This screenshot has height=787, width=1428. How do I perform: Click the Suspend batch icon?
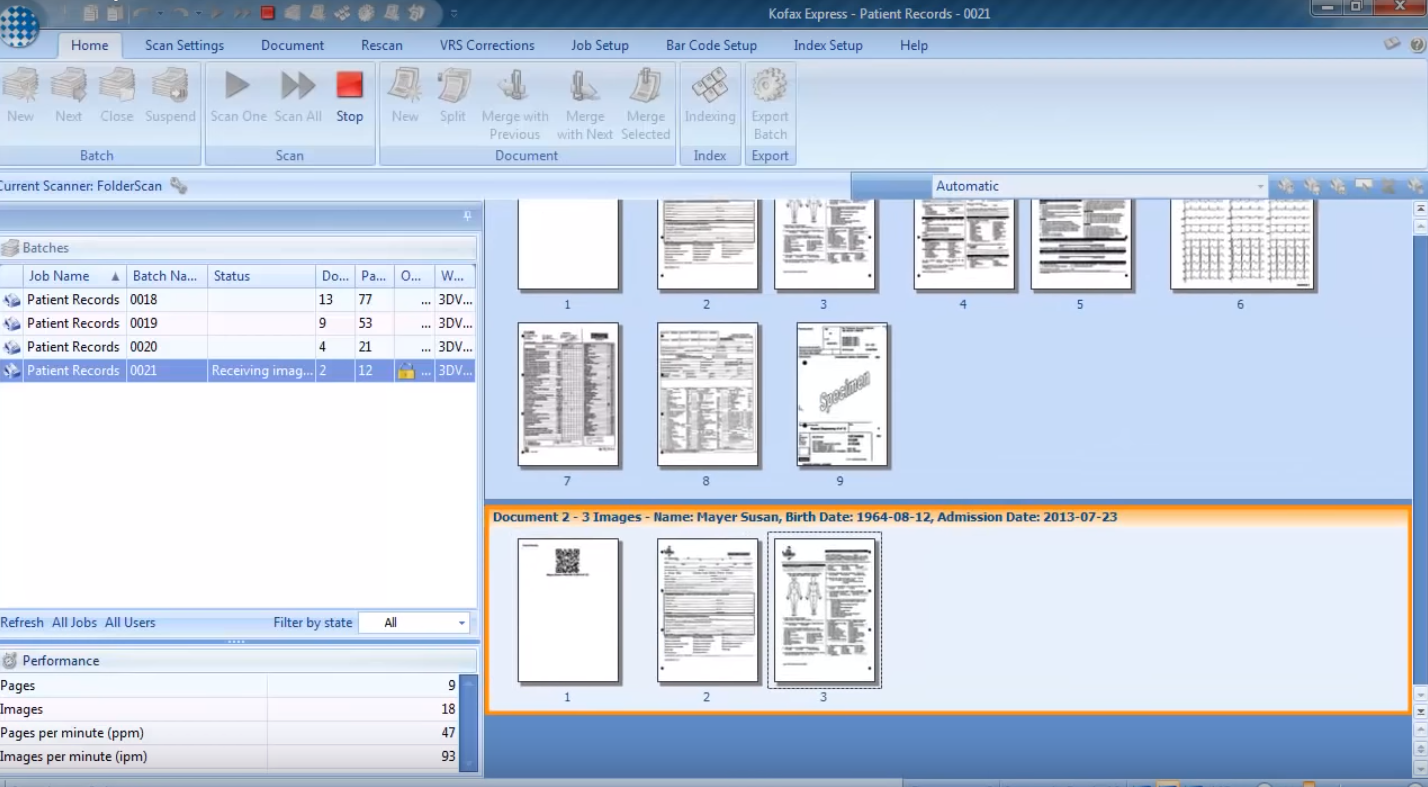(x=170, y=86)
